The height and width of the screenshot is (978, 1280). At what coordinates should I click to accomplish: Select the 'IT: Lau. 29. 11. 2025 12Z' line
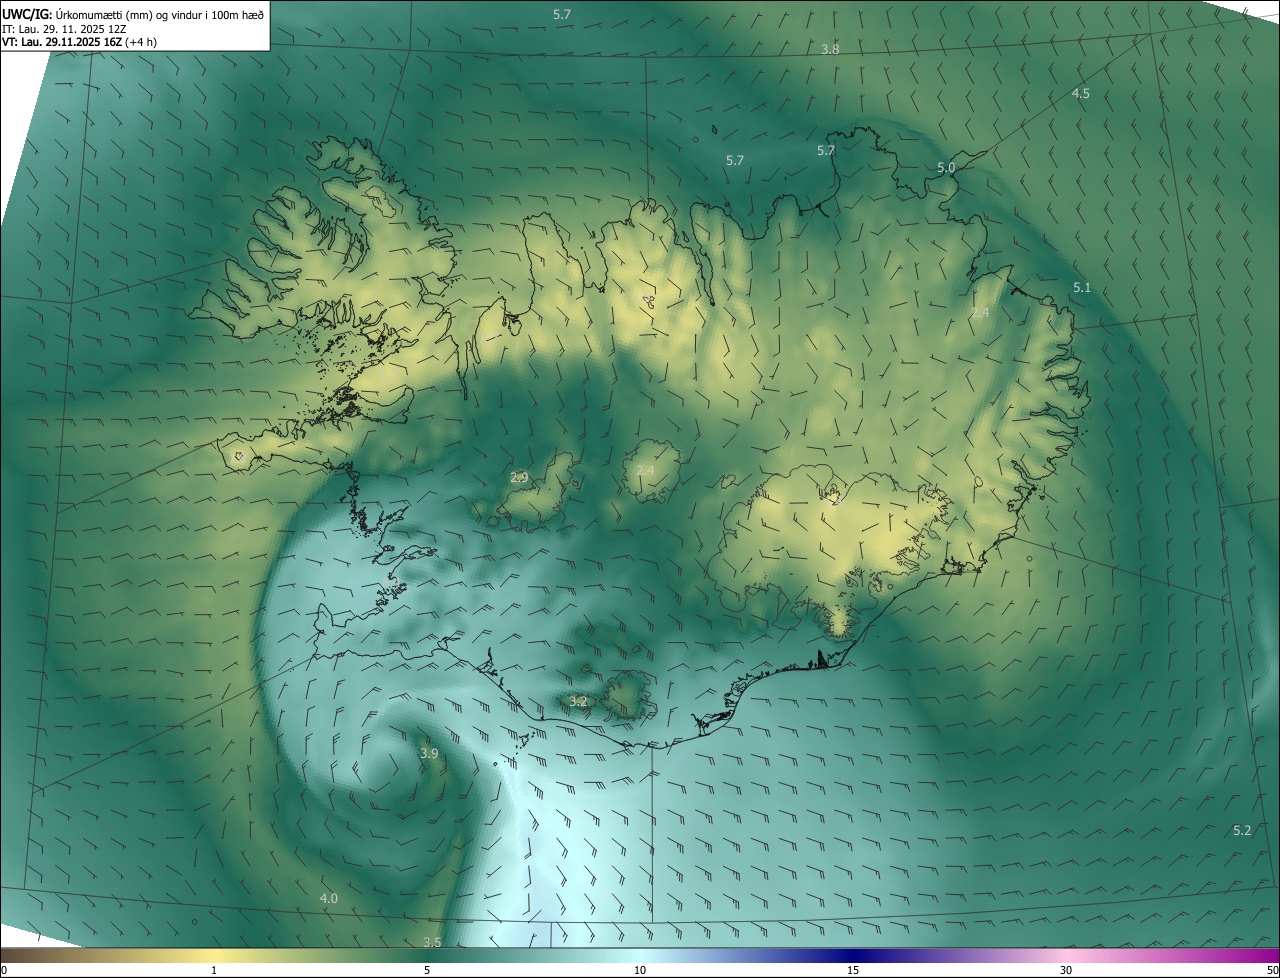64,28
